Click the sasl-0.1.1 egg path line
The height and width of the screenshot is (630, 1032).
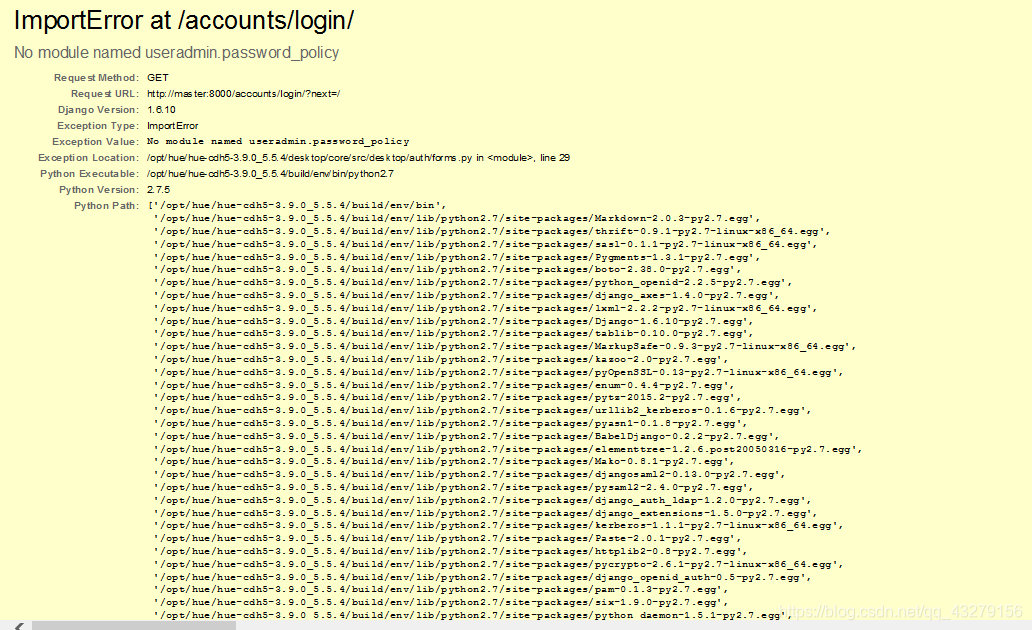click(485, 244)
